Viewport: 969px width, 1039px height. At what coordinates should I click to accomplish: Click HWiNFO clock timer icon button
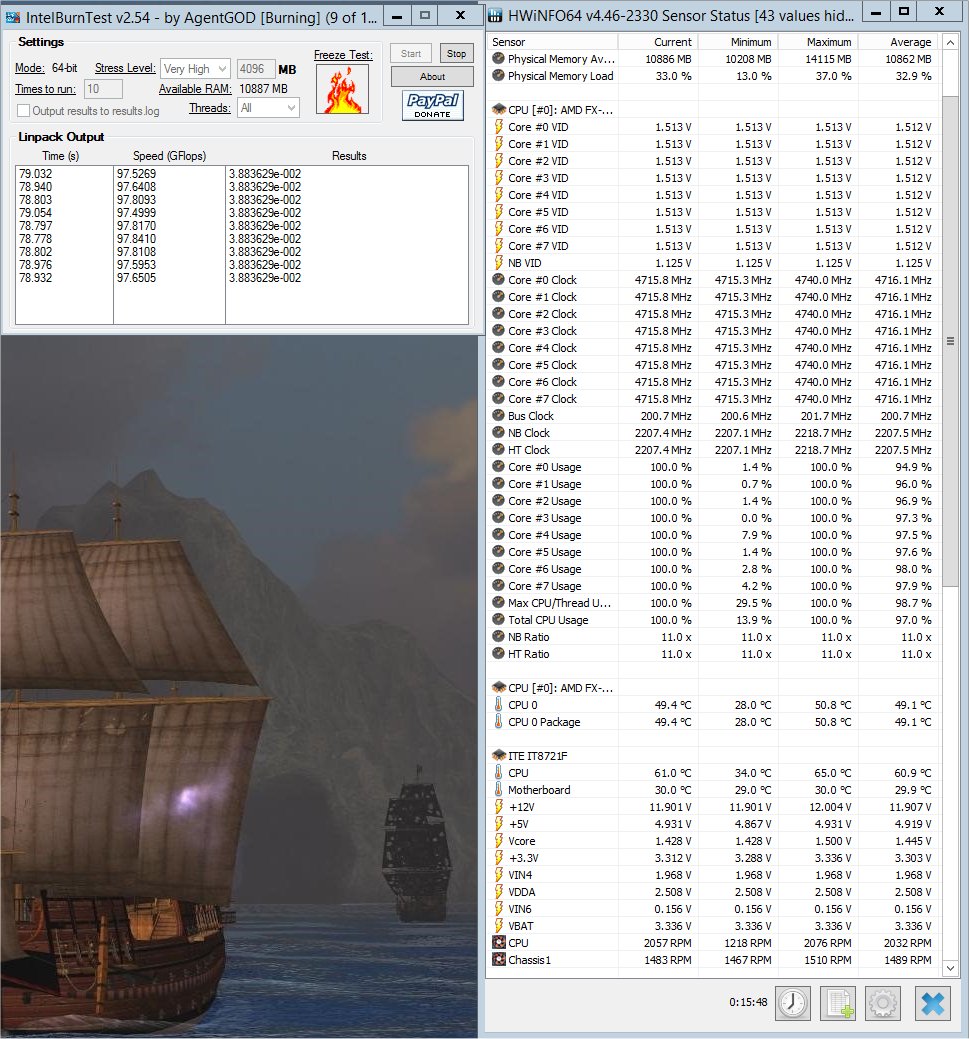[793, 1003]
